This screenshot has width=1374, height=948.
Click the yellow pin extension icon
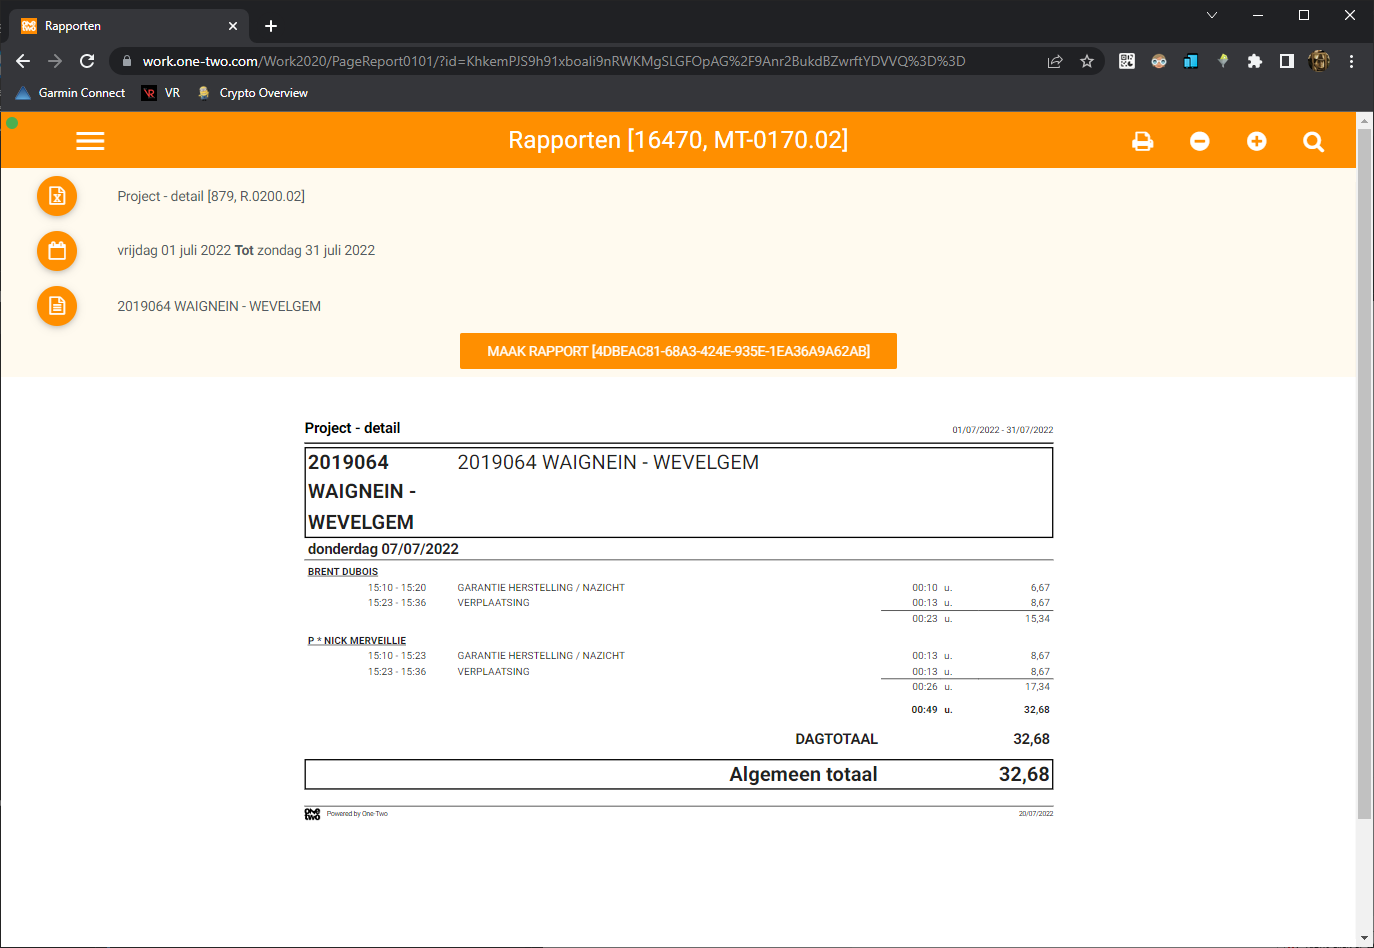click(1223, 61)
